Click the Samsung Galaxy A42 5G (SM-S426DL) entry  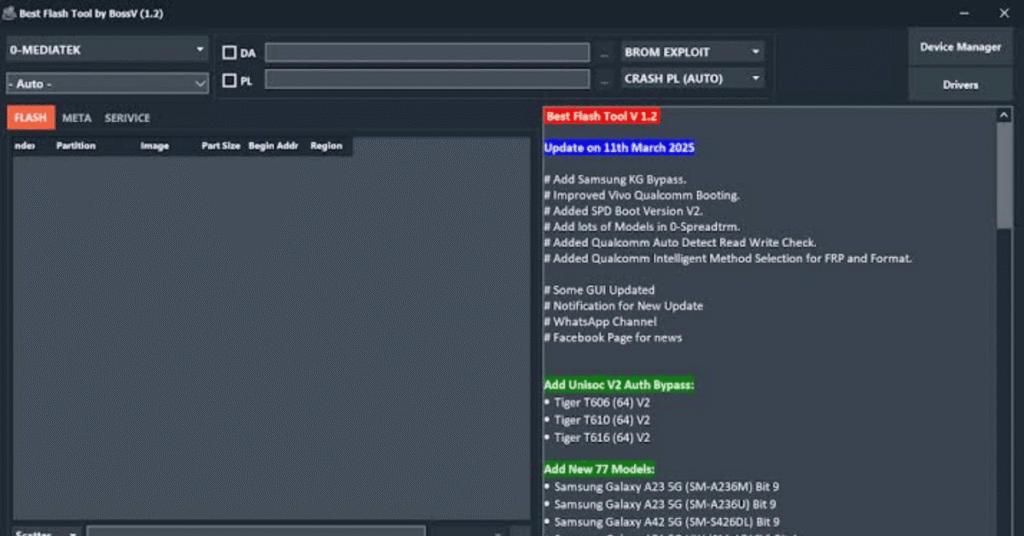[x=662, y=522]
